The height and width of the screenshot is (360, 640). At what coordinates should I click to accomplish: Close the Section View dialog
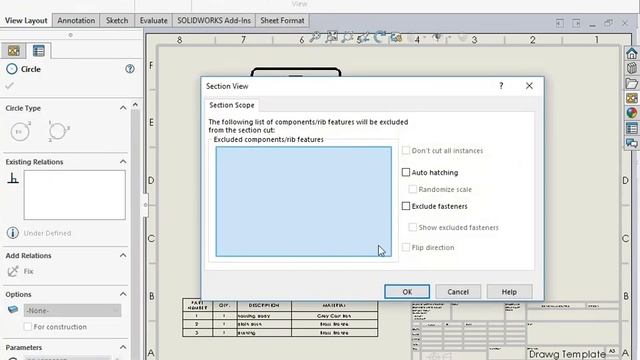point(529,86)
